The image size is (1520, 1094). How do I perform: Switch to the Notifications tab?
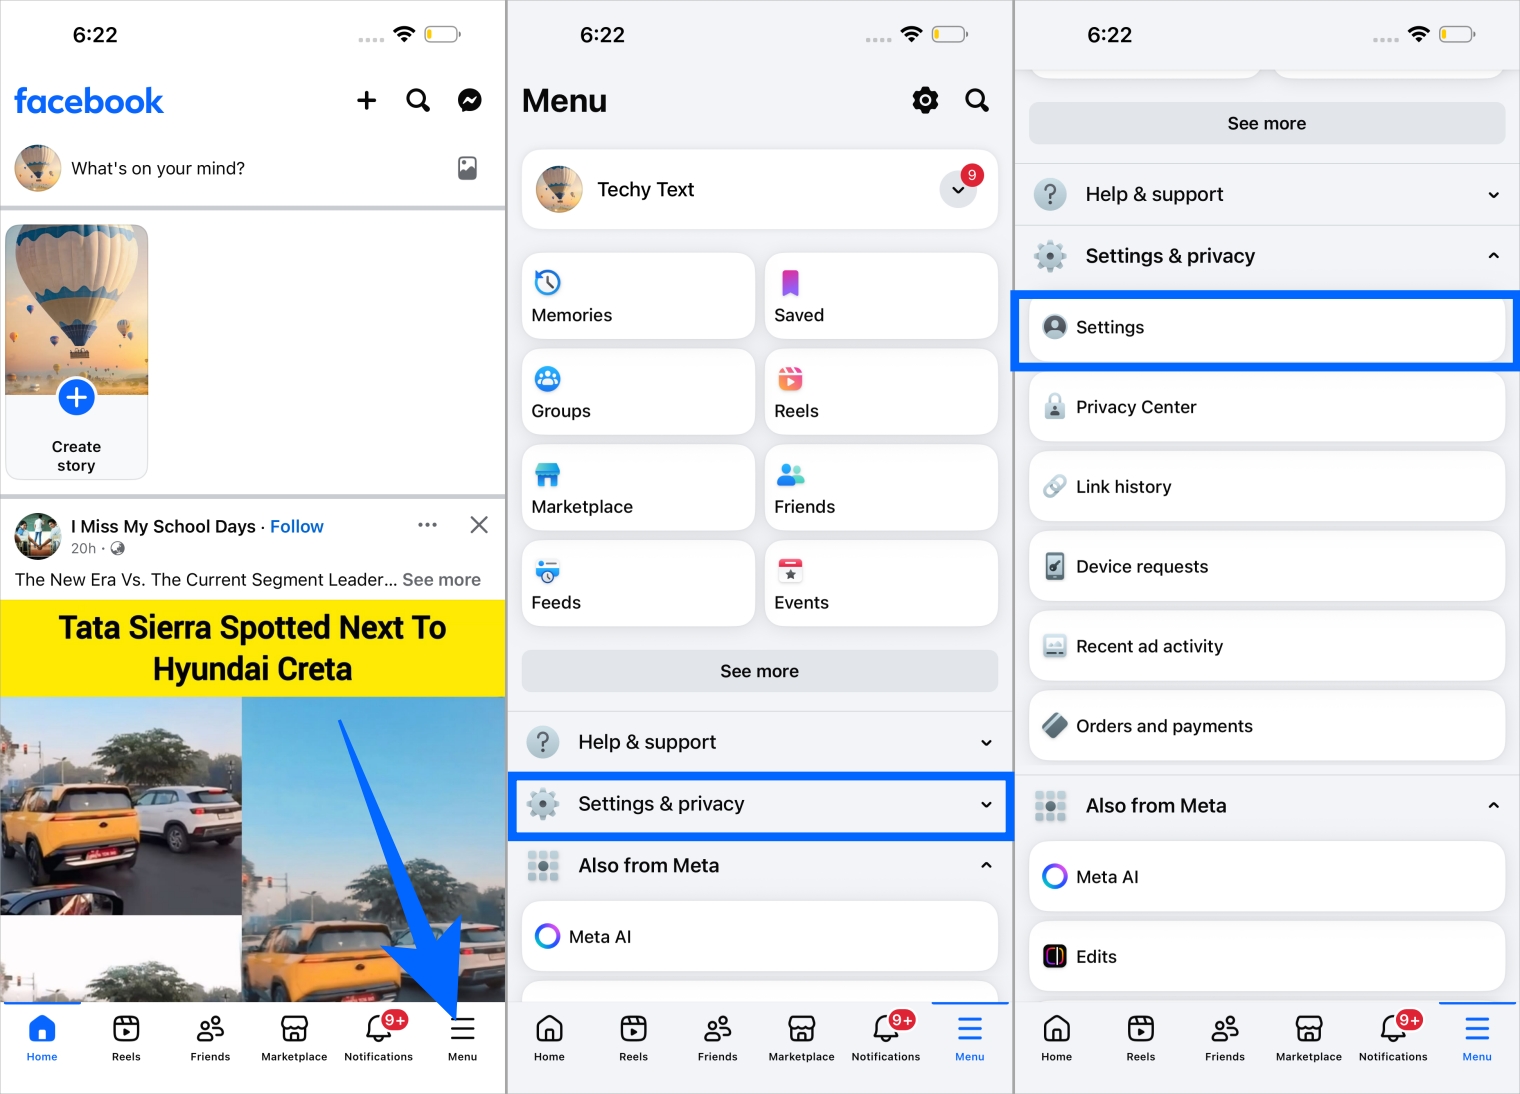click(378, 1037)
